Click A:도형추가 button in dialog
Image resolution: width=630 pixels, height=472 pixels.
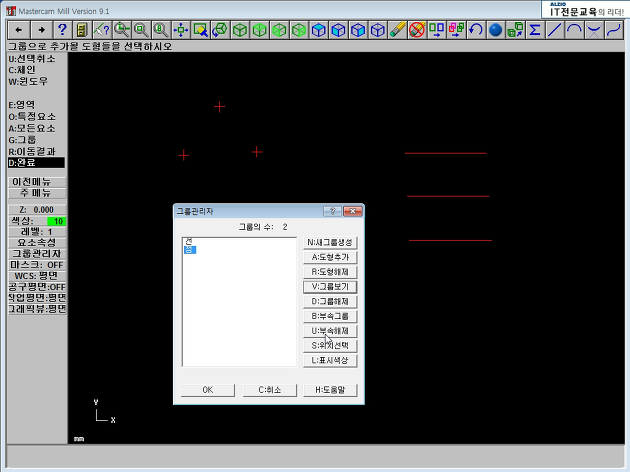(330, 257)
